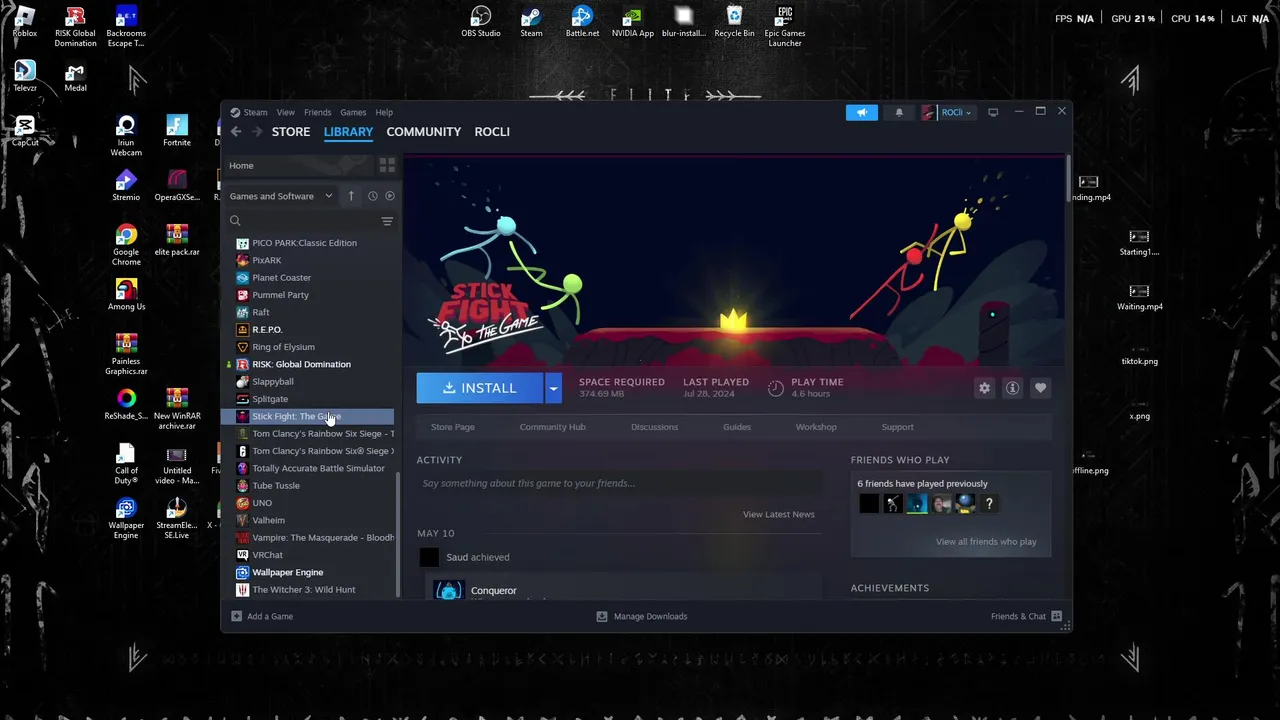
Task: Click OBS Studio desktop icon
Action: coord(481,22)
